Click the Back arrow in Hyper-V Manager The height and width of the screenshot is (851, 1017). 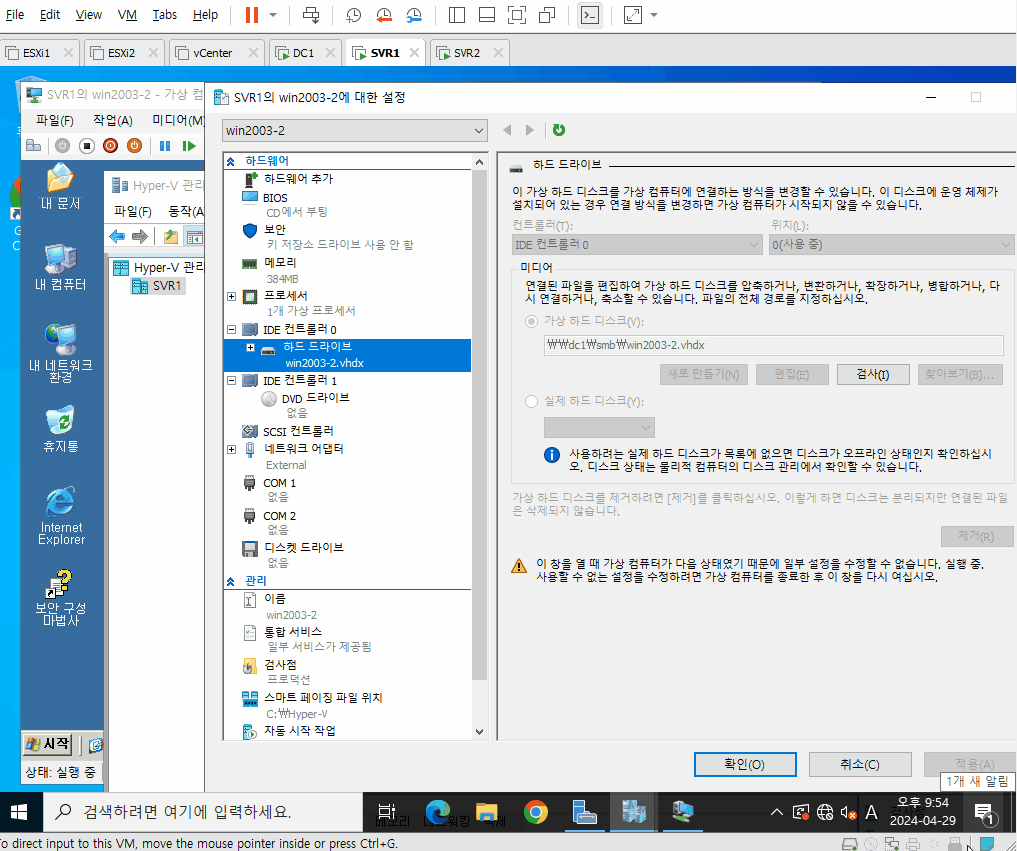117,237
